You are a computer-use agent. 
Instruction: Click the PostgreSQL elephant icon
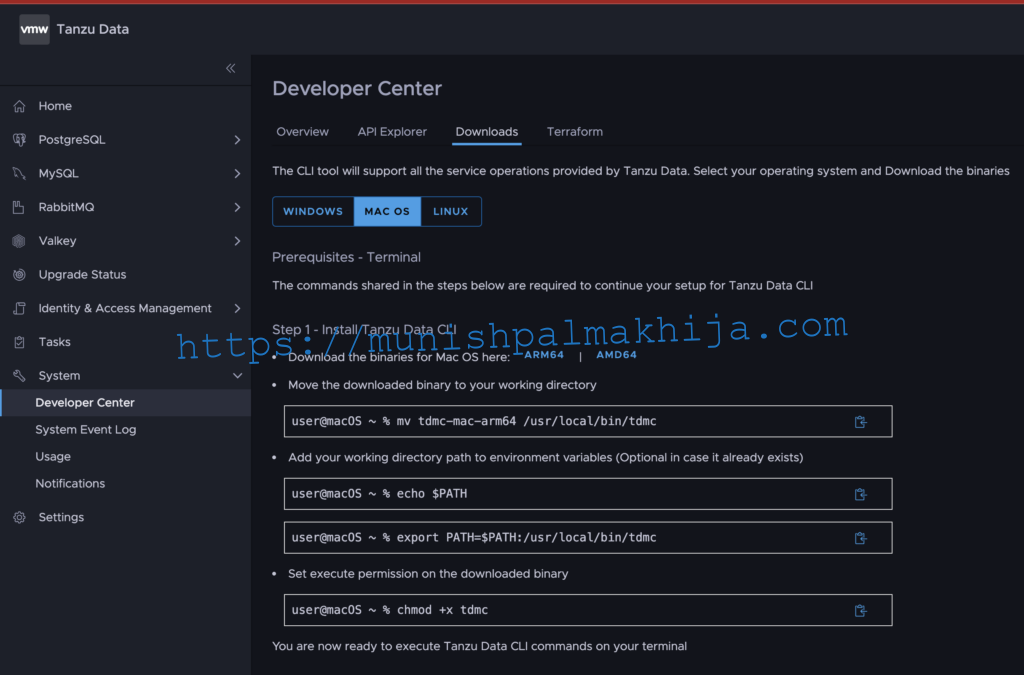20,140
